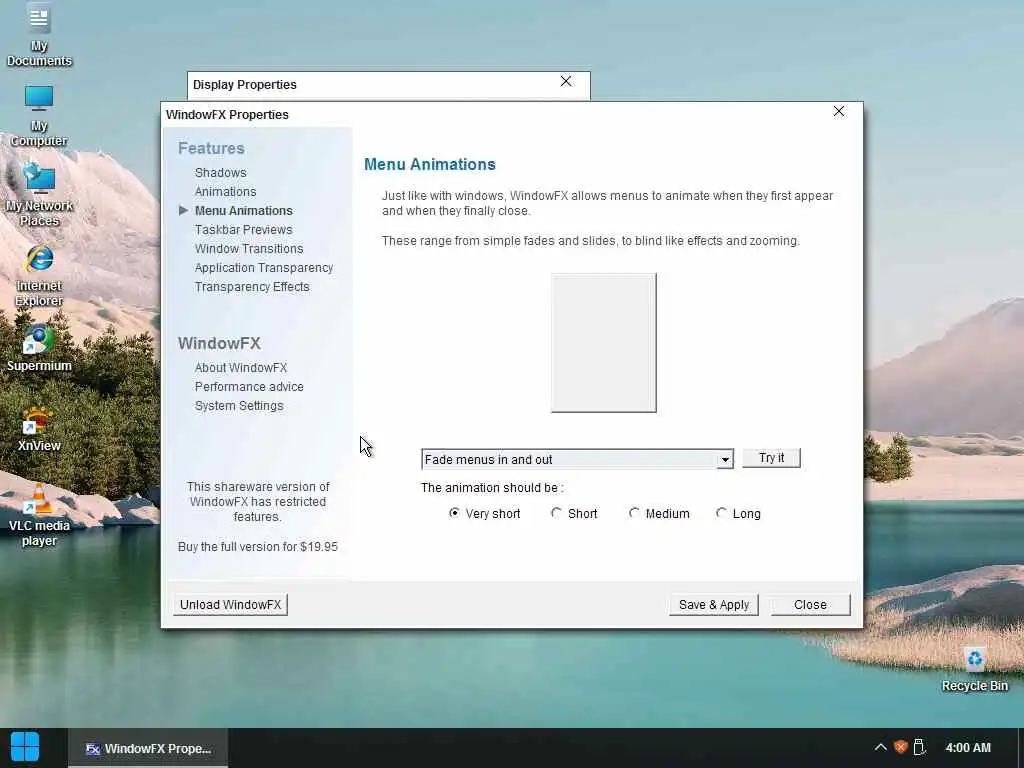The width and height of the screenshot is (1024, 768).
Task: Open the Taskbar Previews page
Action: click(x=244, y=229)
